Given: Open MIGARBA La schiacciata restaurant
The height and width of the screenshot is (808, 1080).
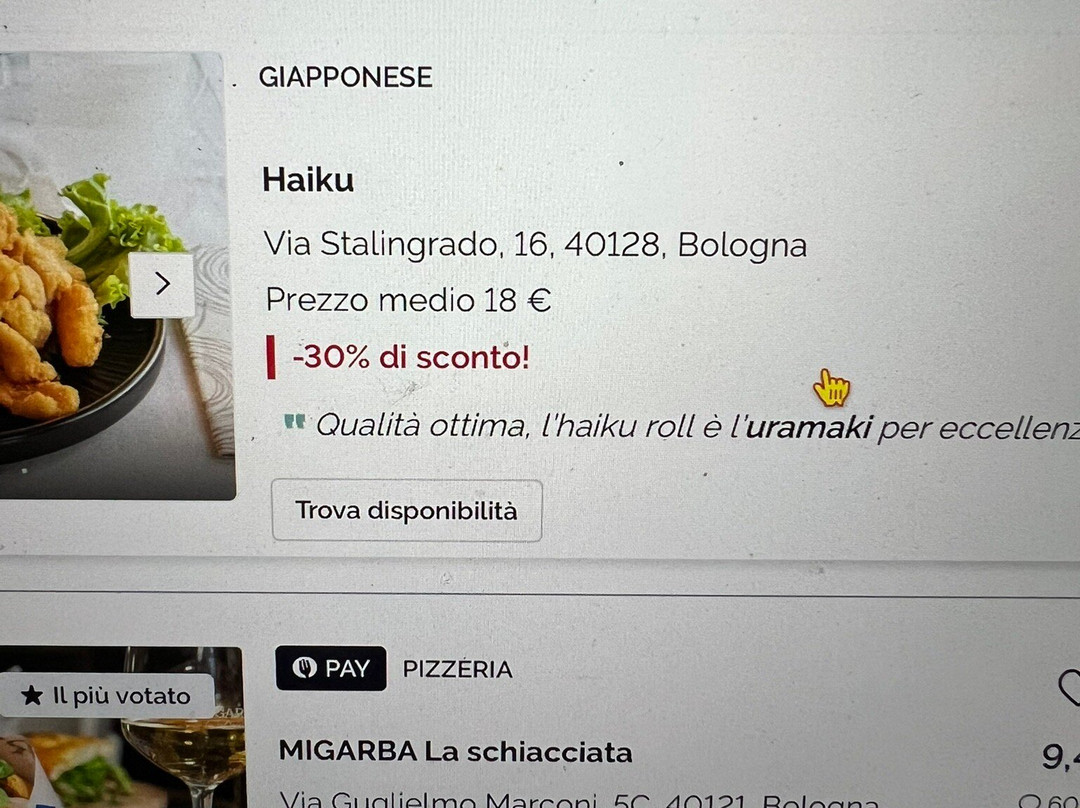Looking at the screenshot, I should (455, 752).
